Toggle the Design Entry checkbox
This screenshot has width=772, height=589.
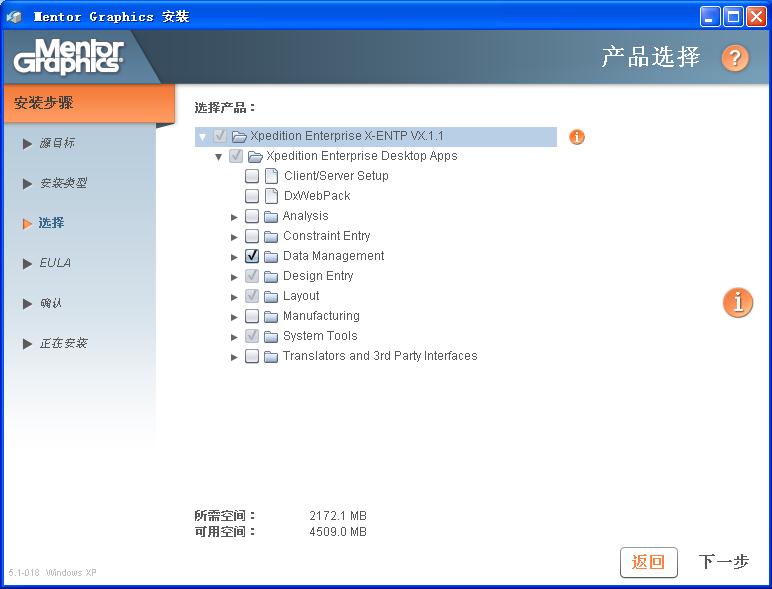tap(252, 276)
